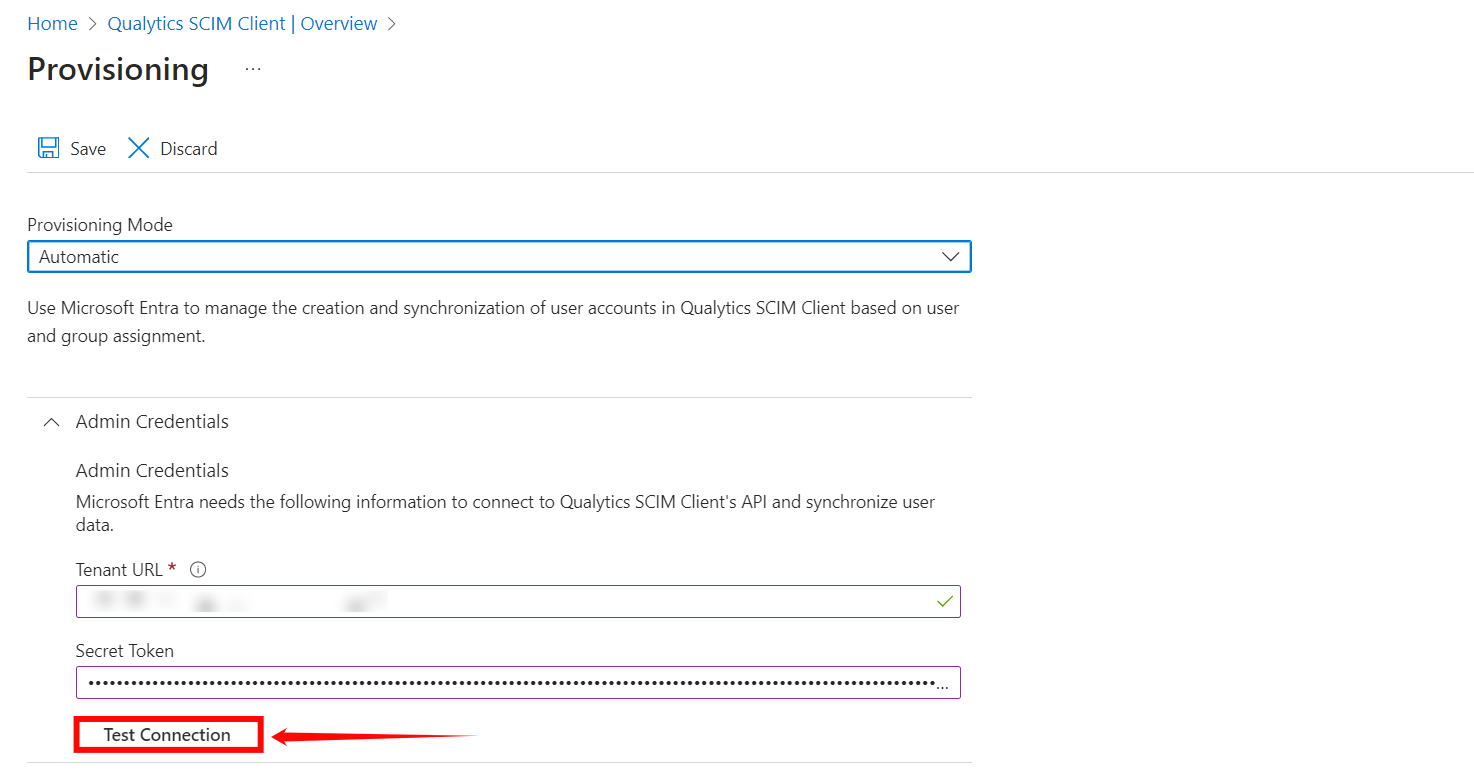Click the green checkmark in Tenant URL field

pyautogui.click(x=944, y=601)
